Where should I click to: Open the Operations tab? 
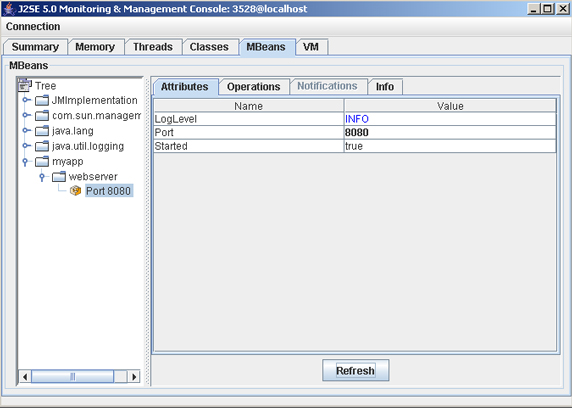pos(254,87)
